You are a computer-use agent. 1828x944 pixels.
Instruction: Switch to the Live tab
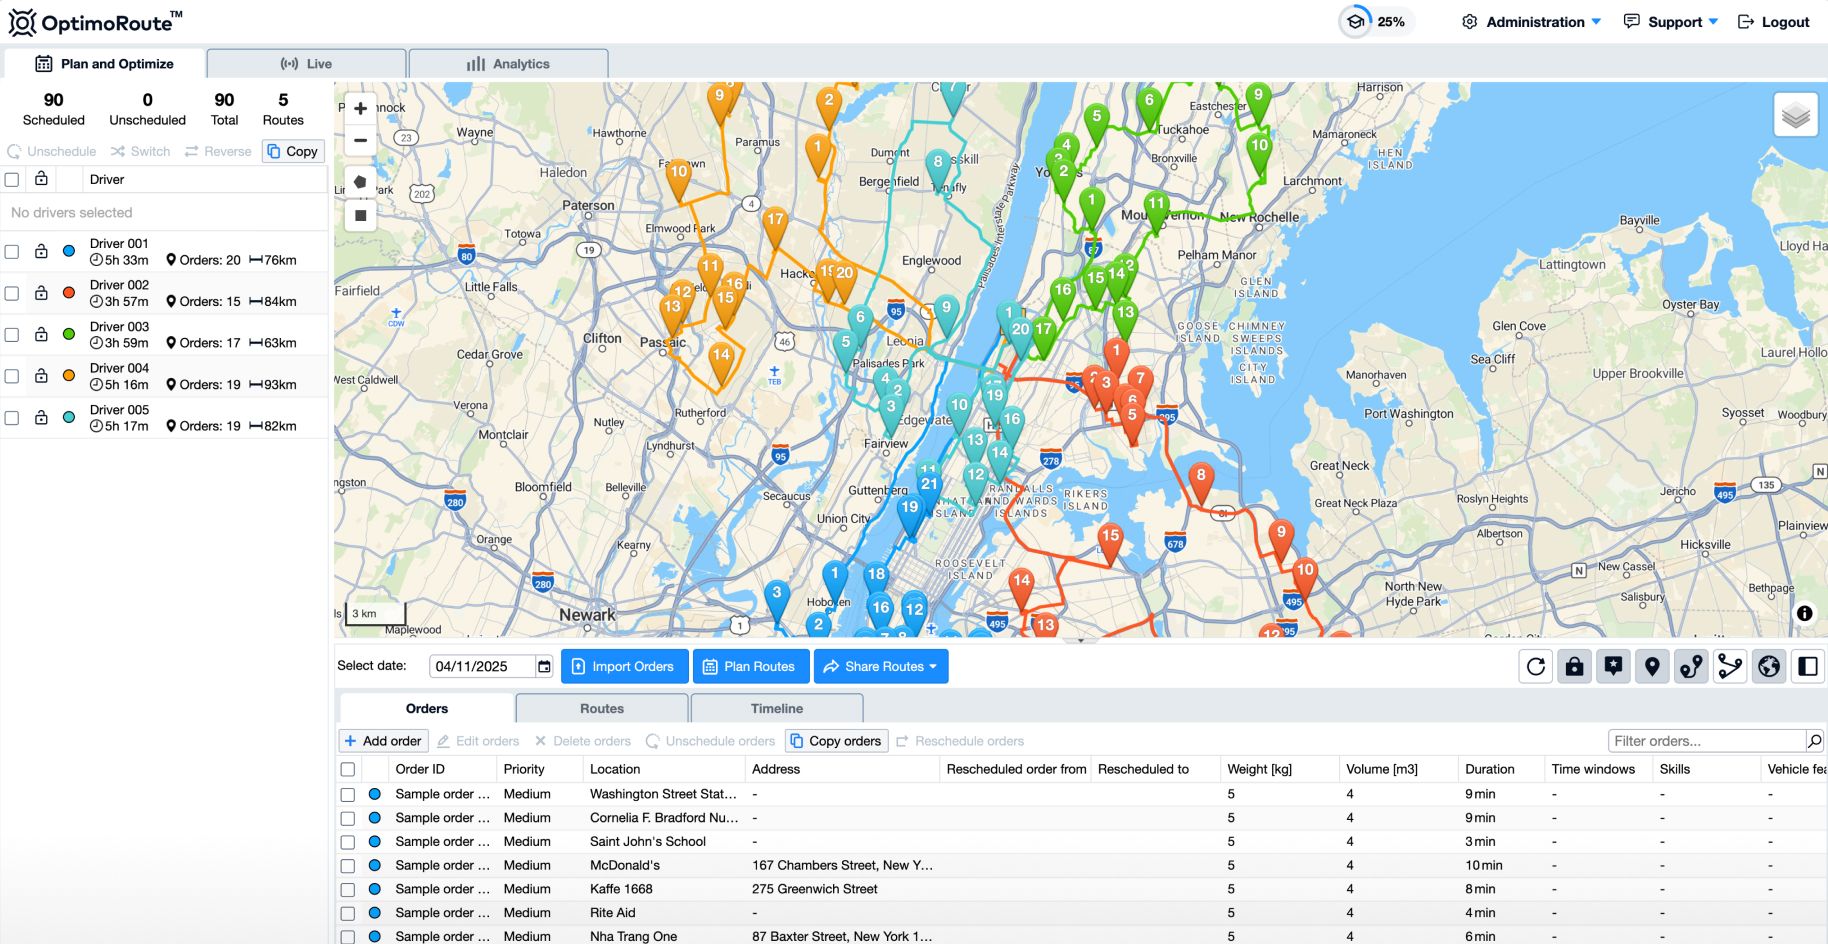[306, 64]
